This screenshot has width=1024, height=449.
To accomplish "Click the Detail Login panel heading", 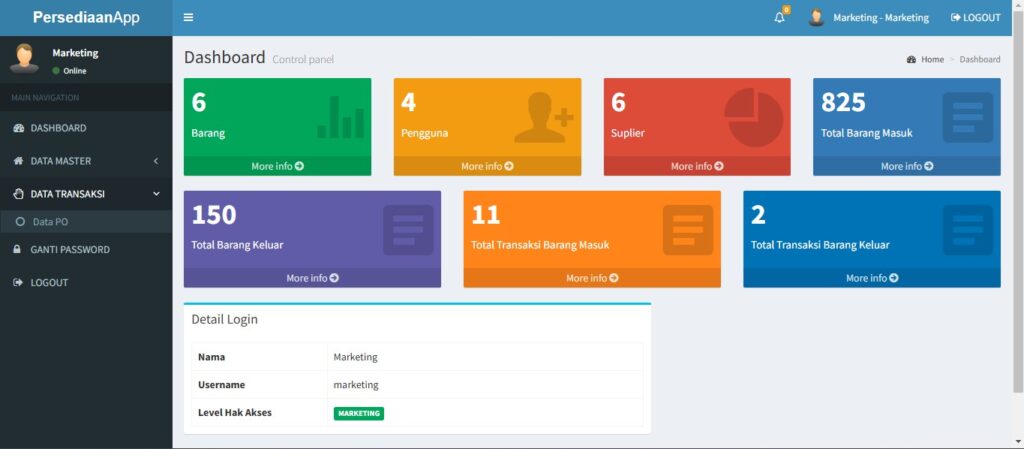I will tap(225, 320).
